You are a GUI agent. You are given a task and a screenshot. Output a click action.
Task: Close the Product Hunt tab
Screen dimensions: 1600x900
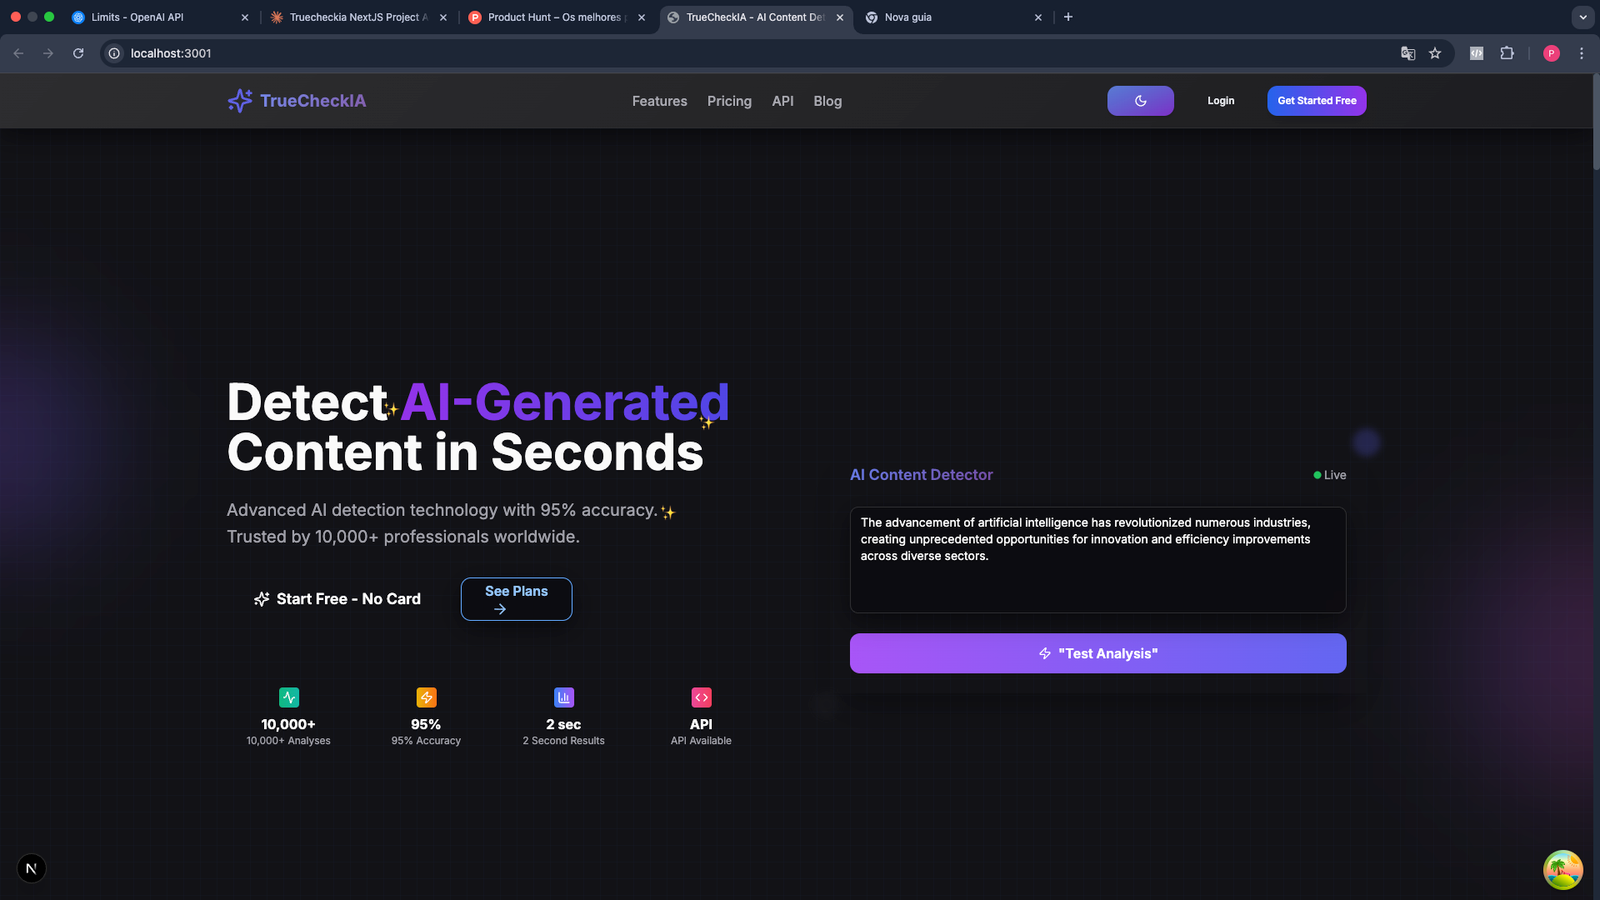pyautogui.click(x=641, y=17)
